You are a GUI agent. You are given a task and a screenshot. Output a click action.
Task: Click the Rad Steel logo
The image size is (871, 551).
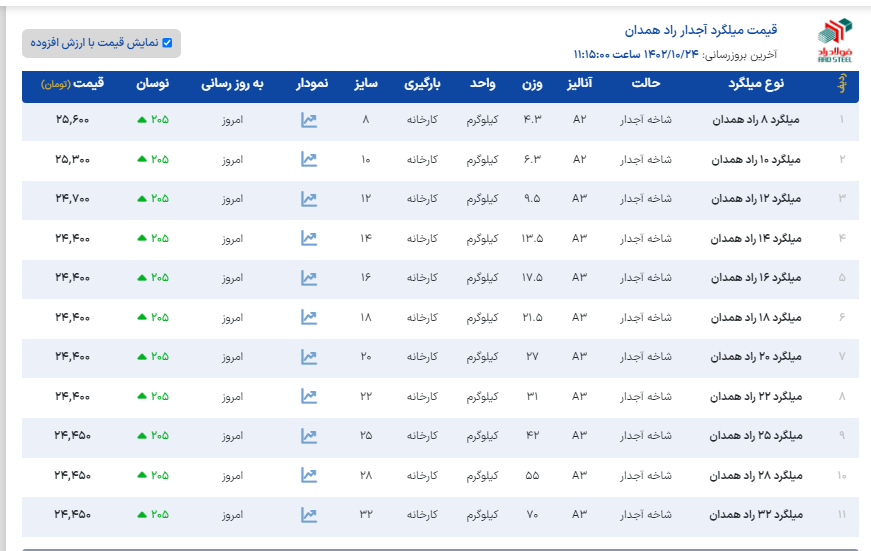[835, 41]
